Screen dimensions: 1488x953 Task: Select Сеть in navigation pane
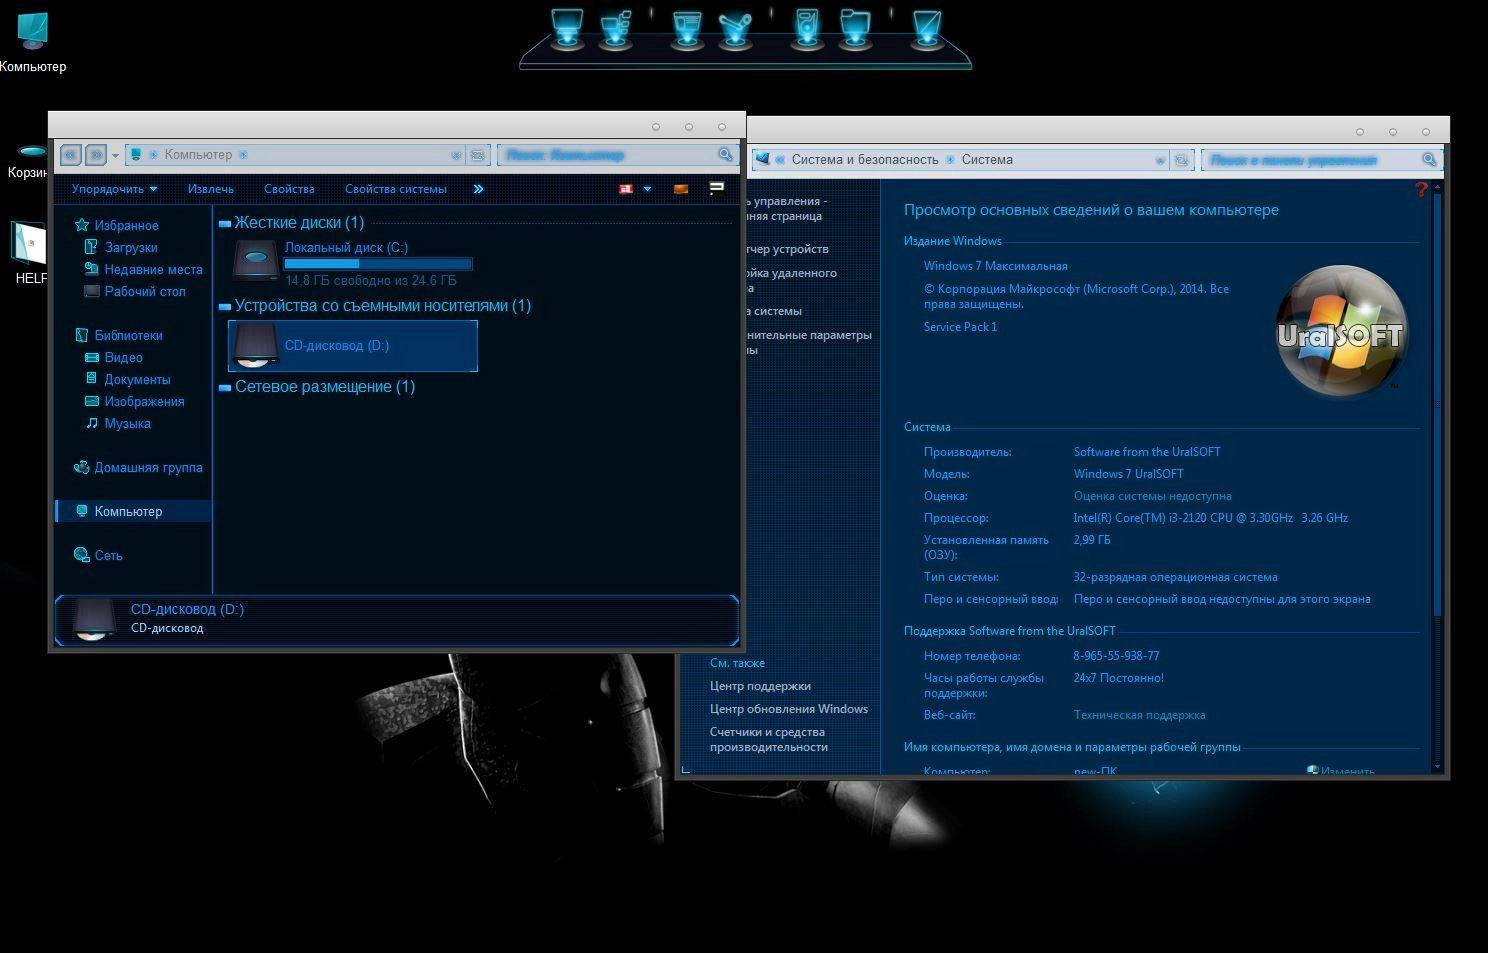pos(98,555)
